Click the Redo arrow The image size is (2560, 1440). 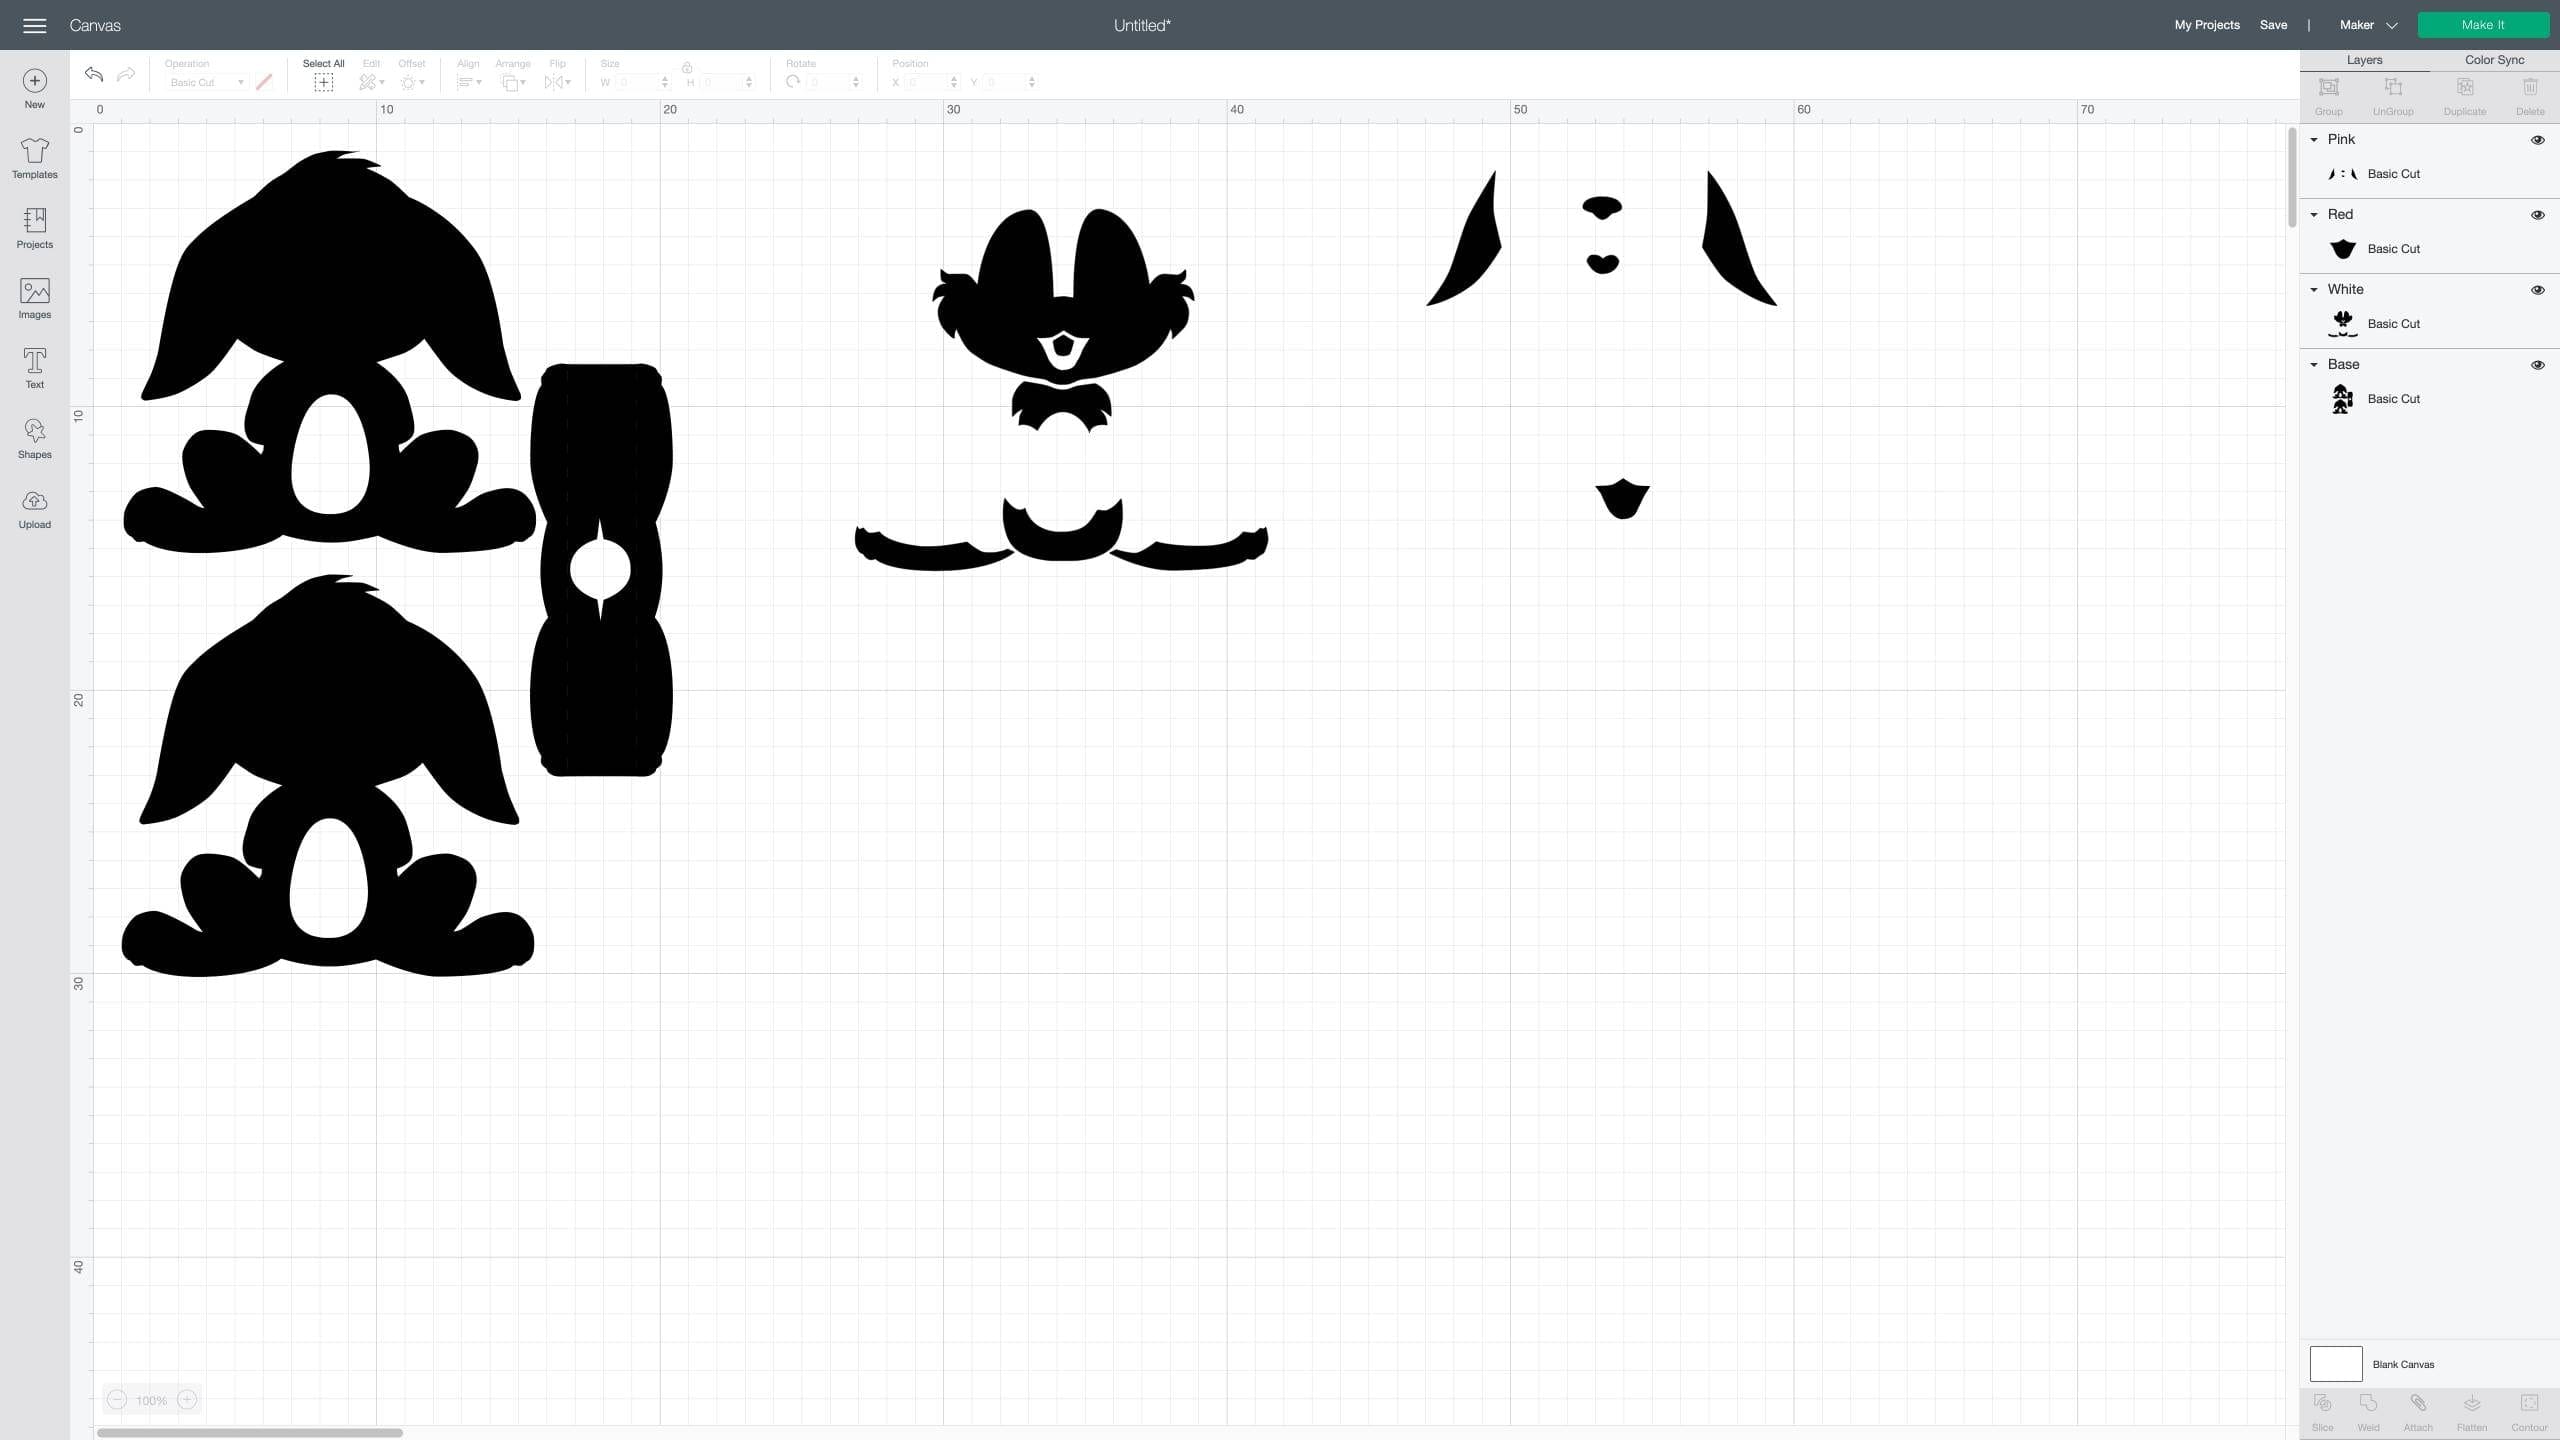(x=126, y=74)
